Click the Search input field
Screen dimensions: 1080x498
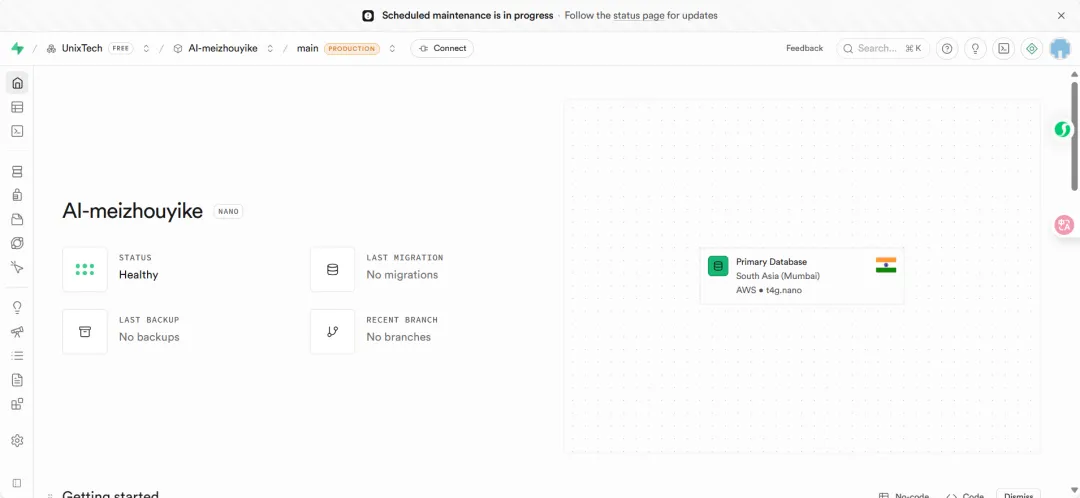point(882,49)
